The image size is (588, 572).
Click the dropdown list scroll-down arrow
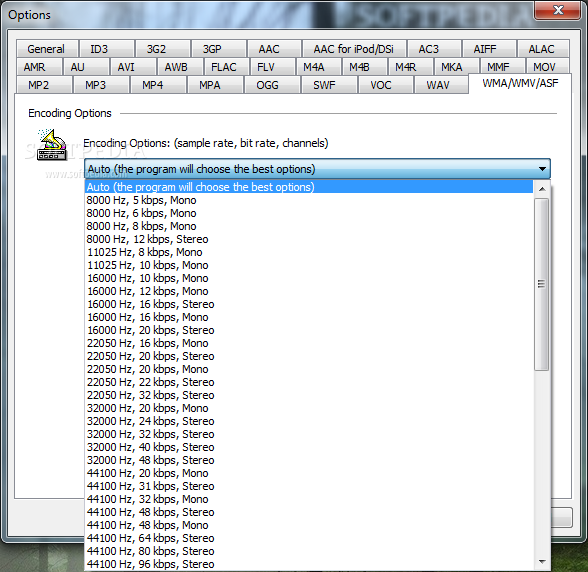pos(542,561)
